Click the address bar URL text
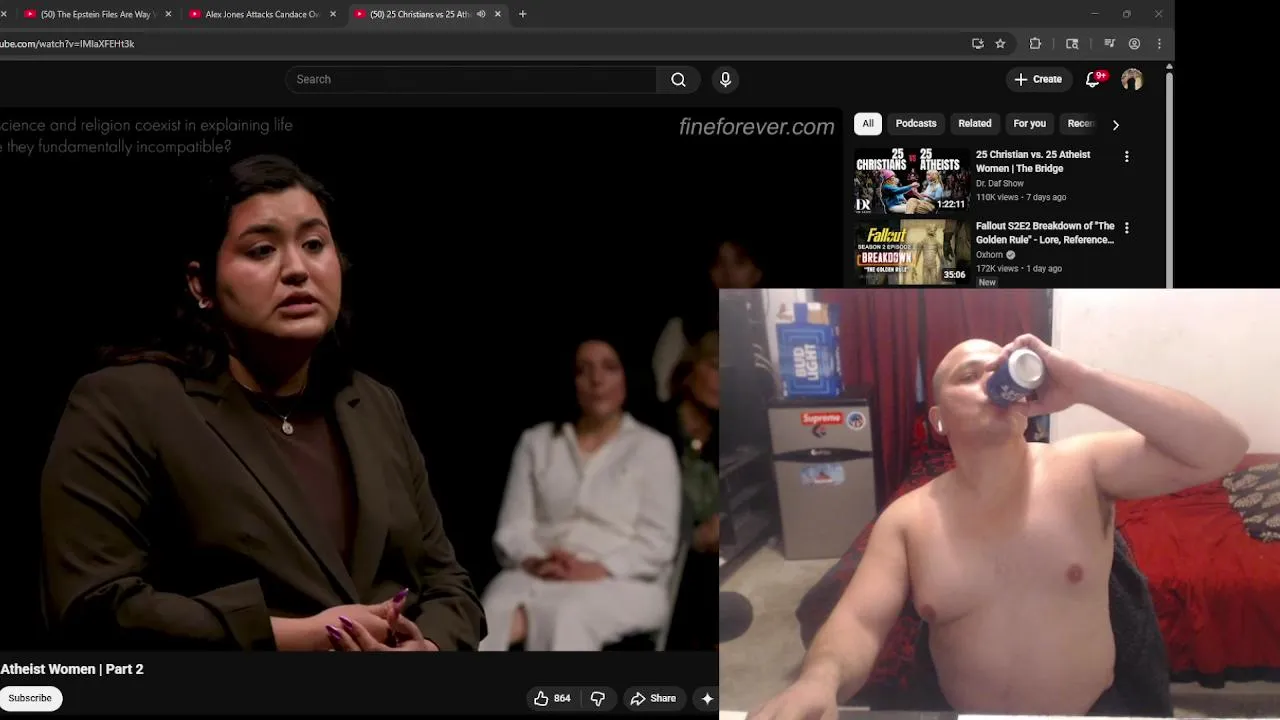 tap(67, 44)
